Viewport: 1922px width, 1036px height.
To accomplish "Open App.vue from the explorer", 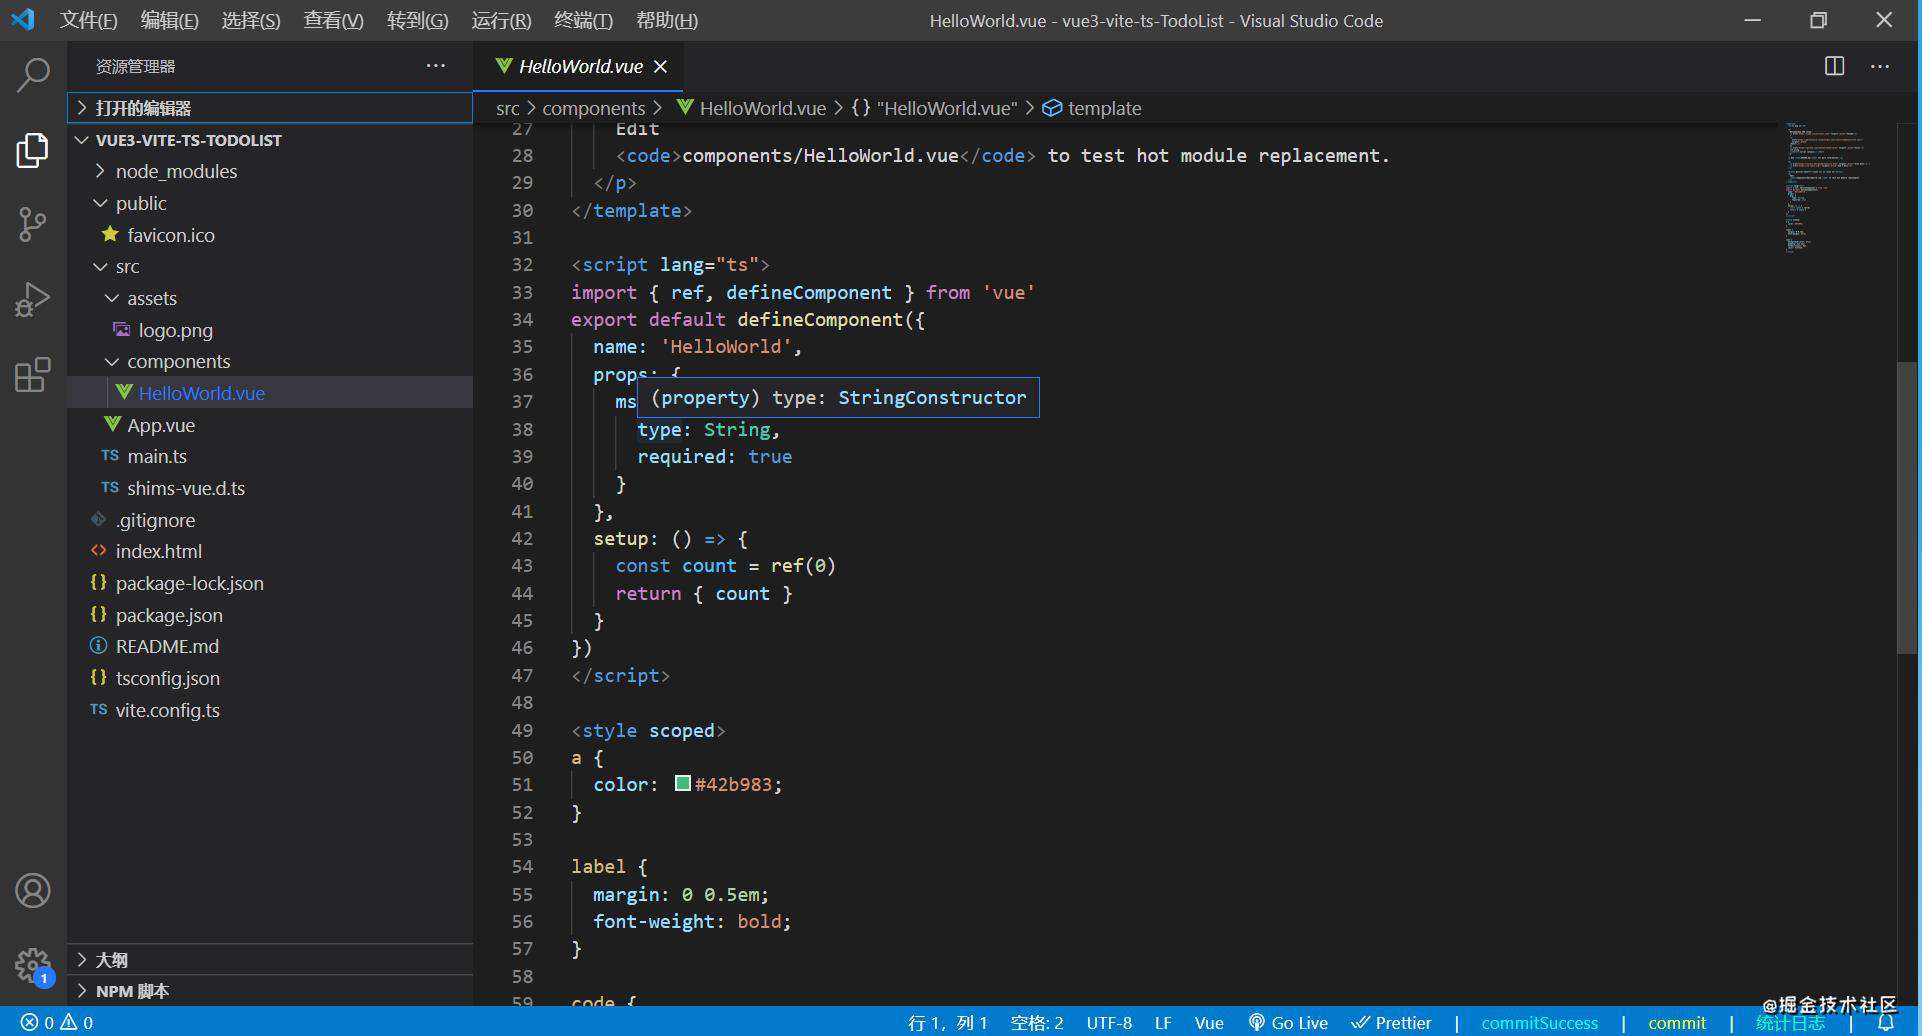I will pos(270,425).
